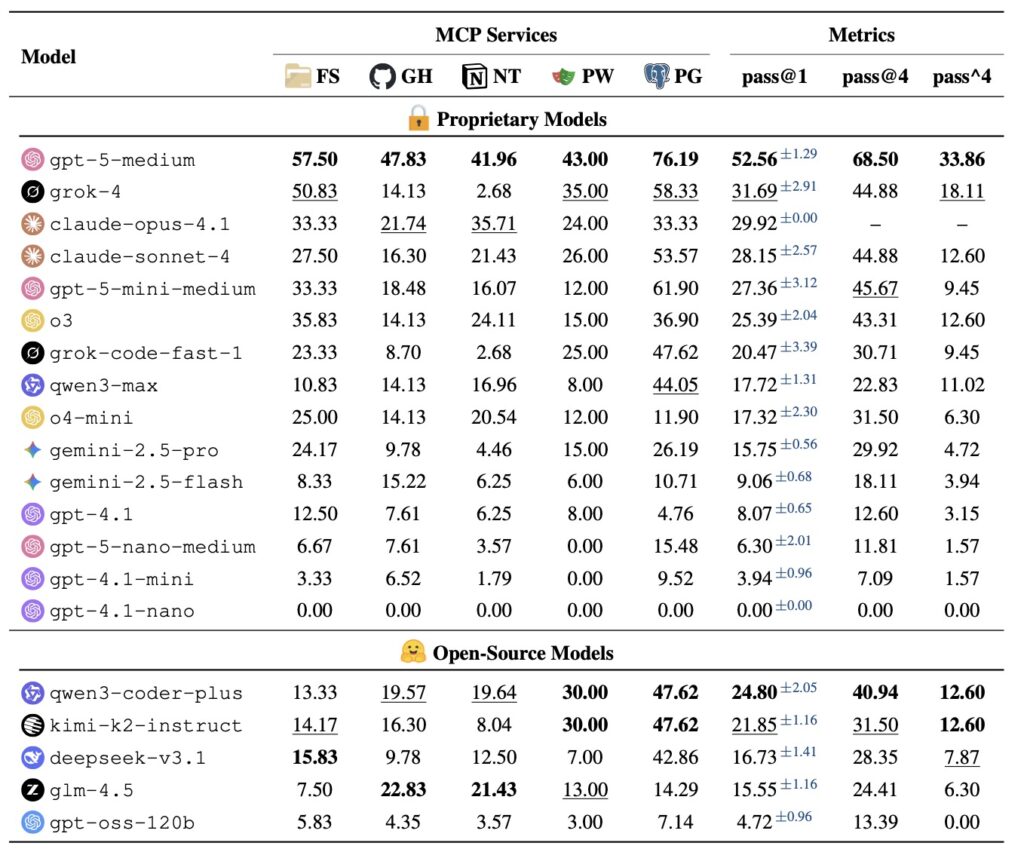Click the Model column header
This screenshot has height=855, width=1024.
[x=48, y=56]
